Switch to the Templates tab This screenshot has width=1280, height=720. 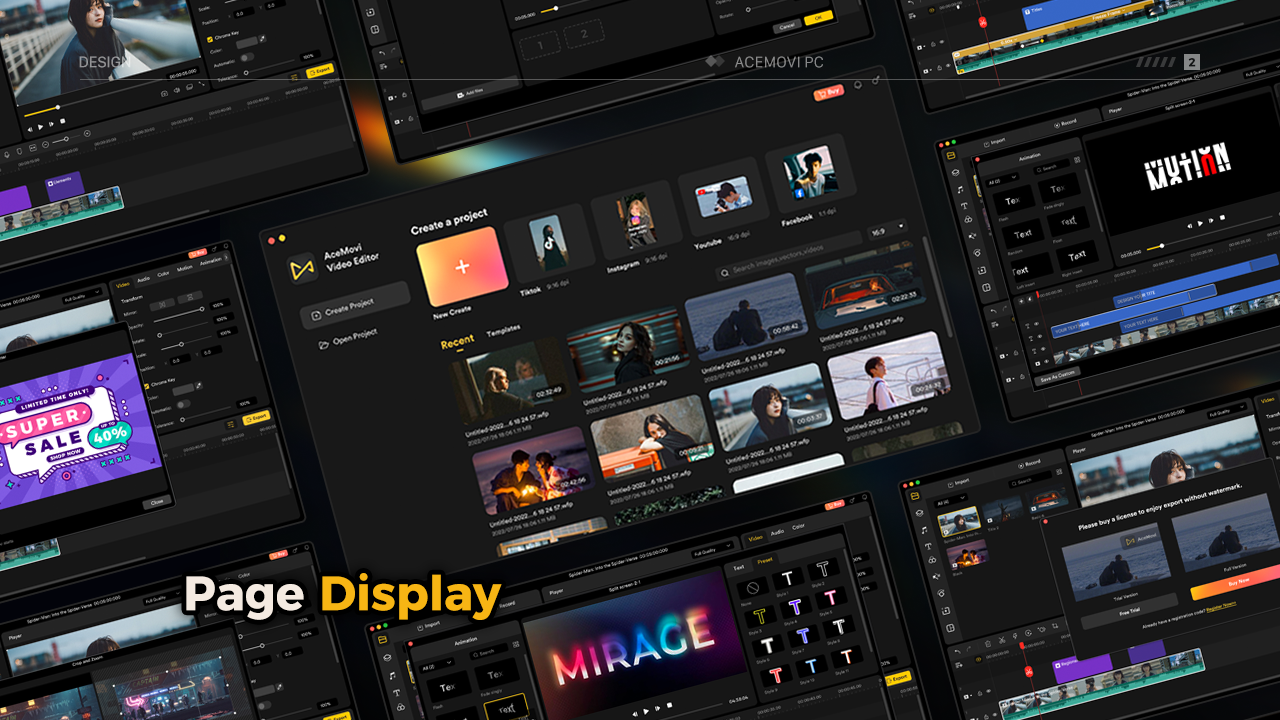coord(503,330)
